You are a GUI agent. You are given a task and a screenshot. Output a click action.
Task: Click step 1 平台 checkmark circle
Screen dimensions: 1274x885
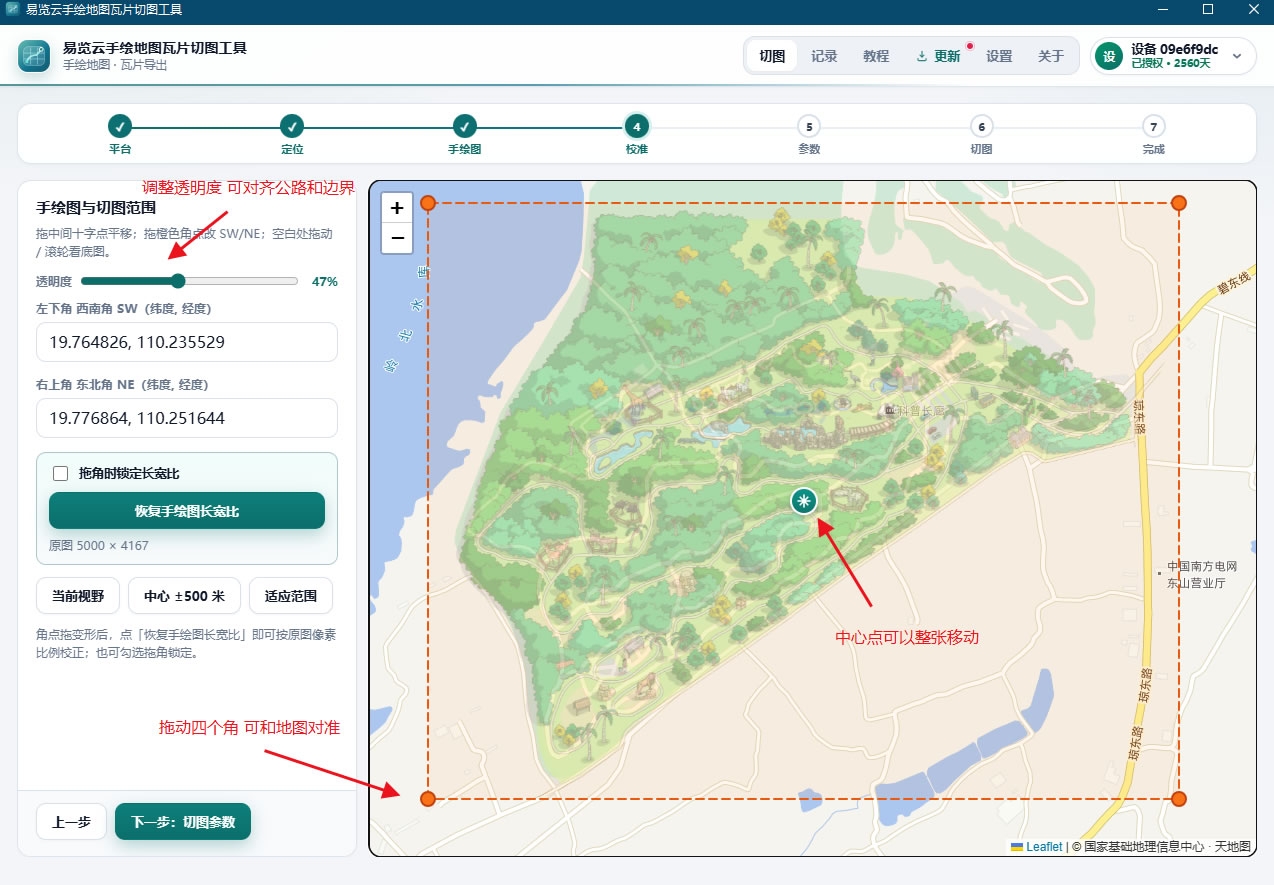pos(120,126)
